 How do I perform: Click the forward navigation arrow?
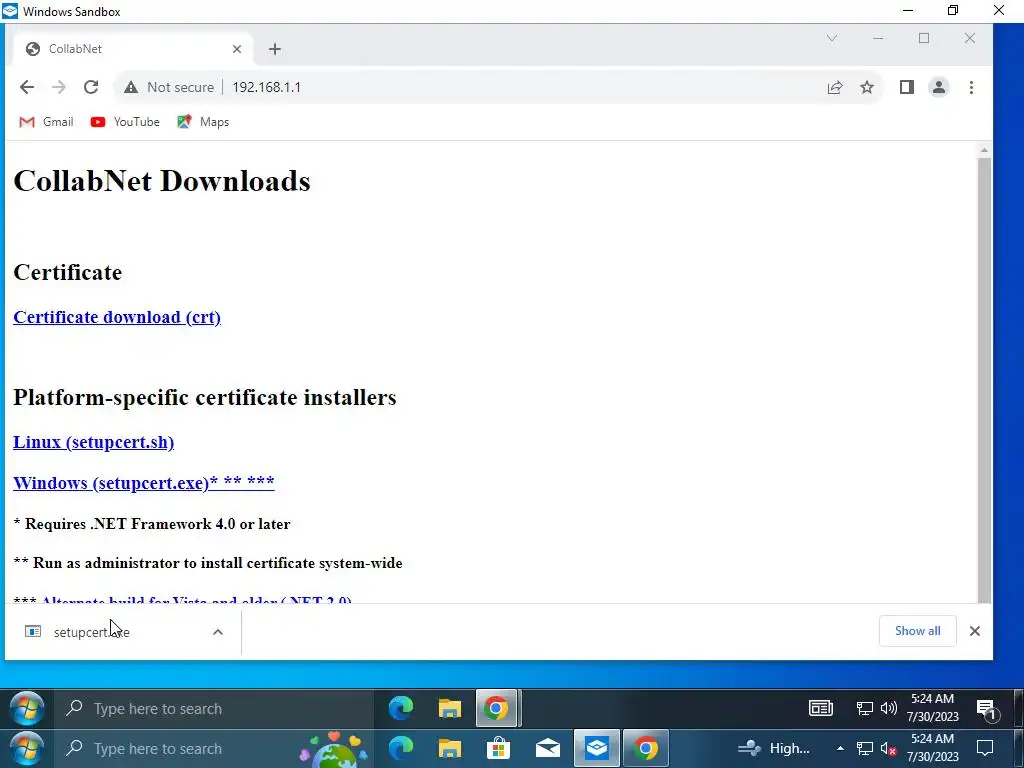(x=59, y=87)
